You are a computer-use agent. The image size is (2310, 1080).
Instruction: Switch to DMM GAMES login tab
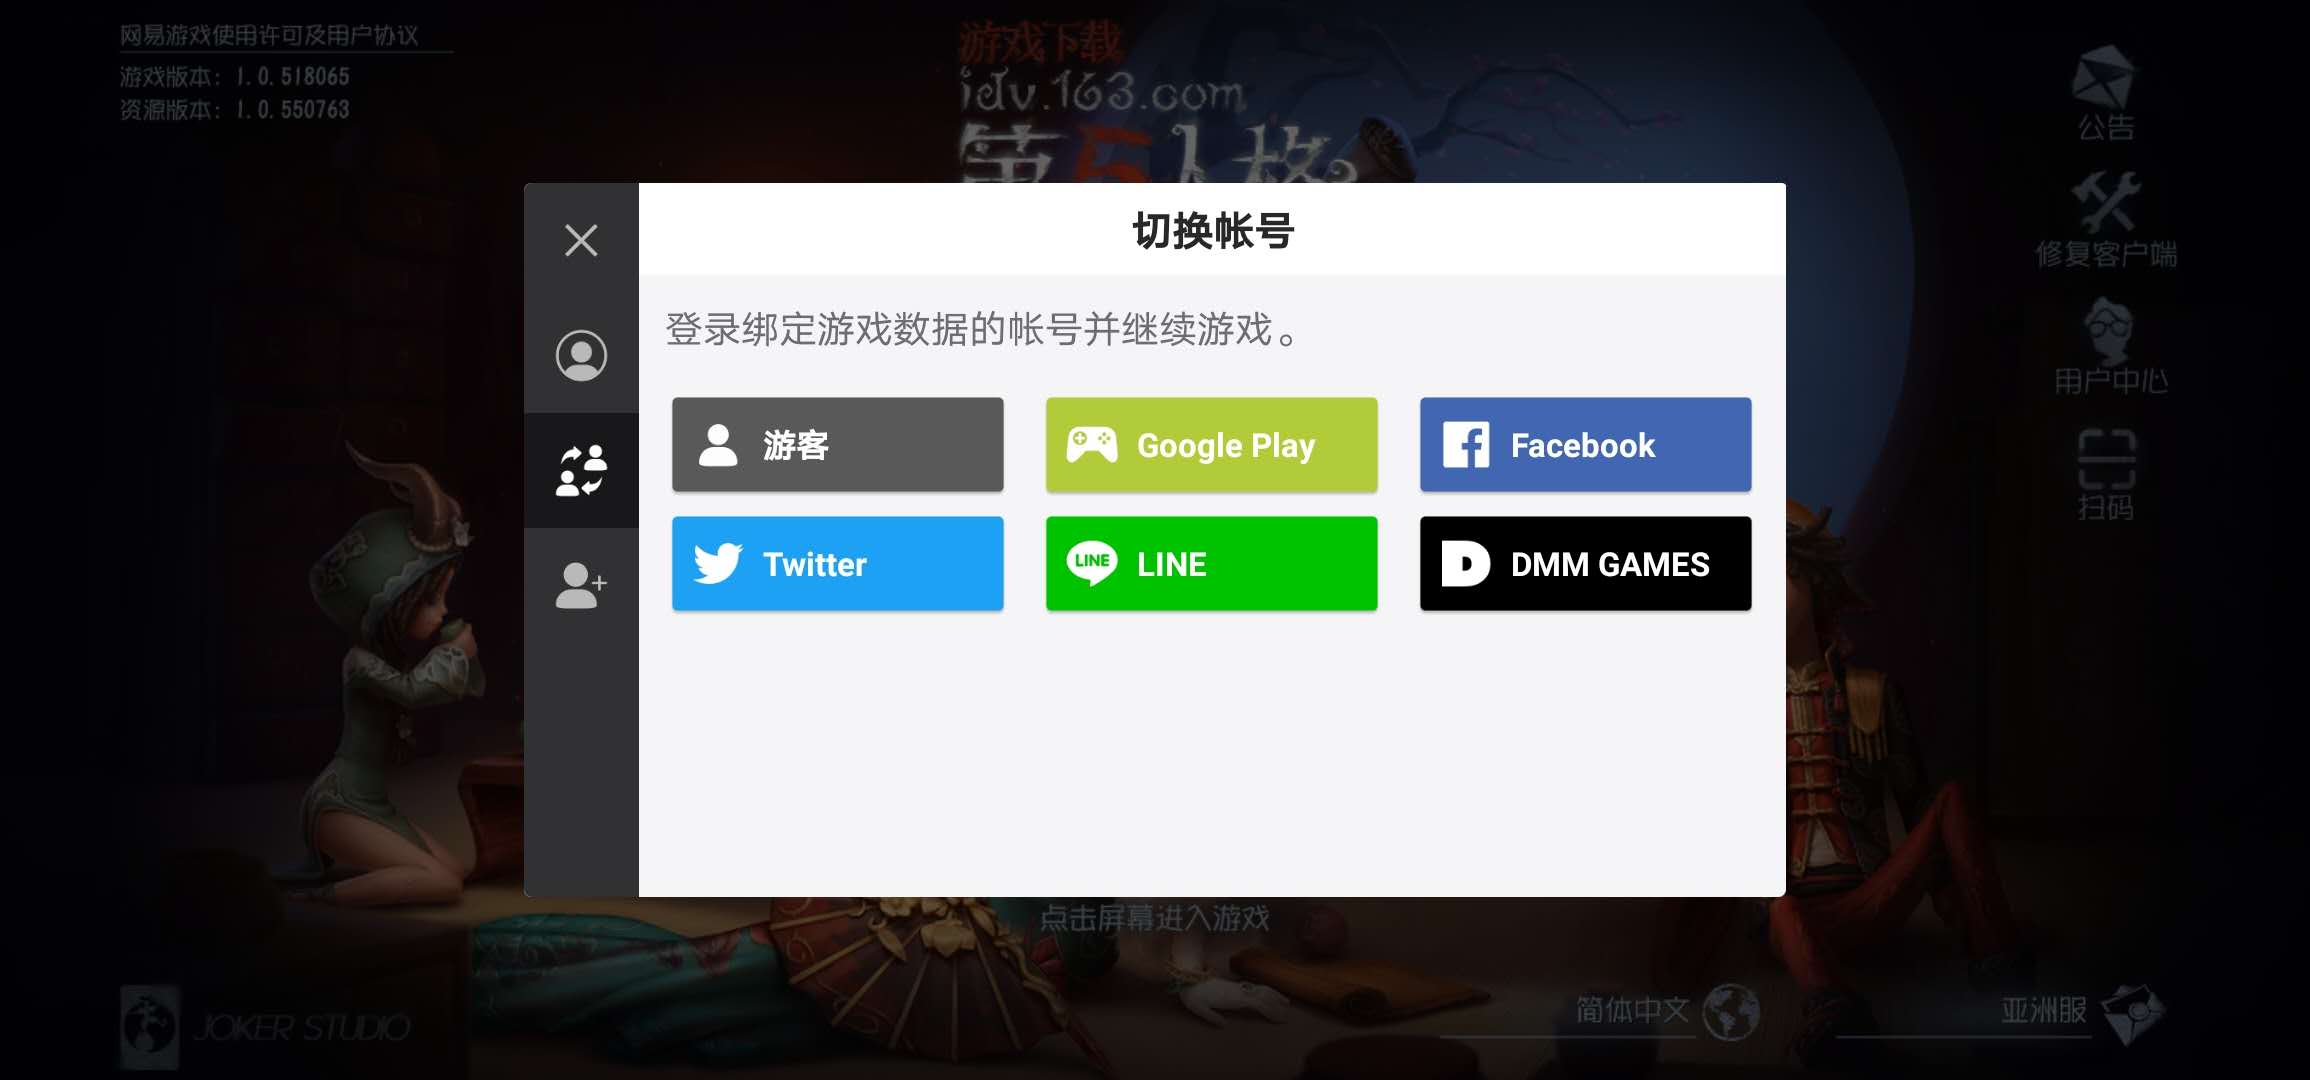[x=1585, y=563]
